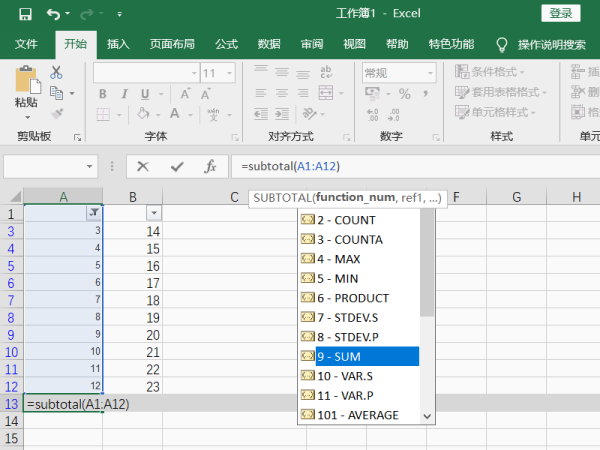Expand the Name Box dropdown arrow
The height and width of the screenshot is (450, 600).
(89, 167)
